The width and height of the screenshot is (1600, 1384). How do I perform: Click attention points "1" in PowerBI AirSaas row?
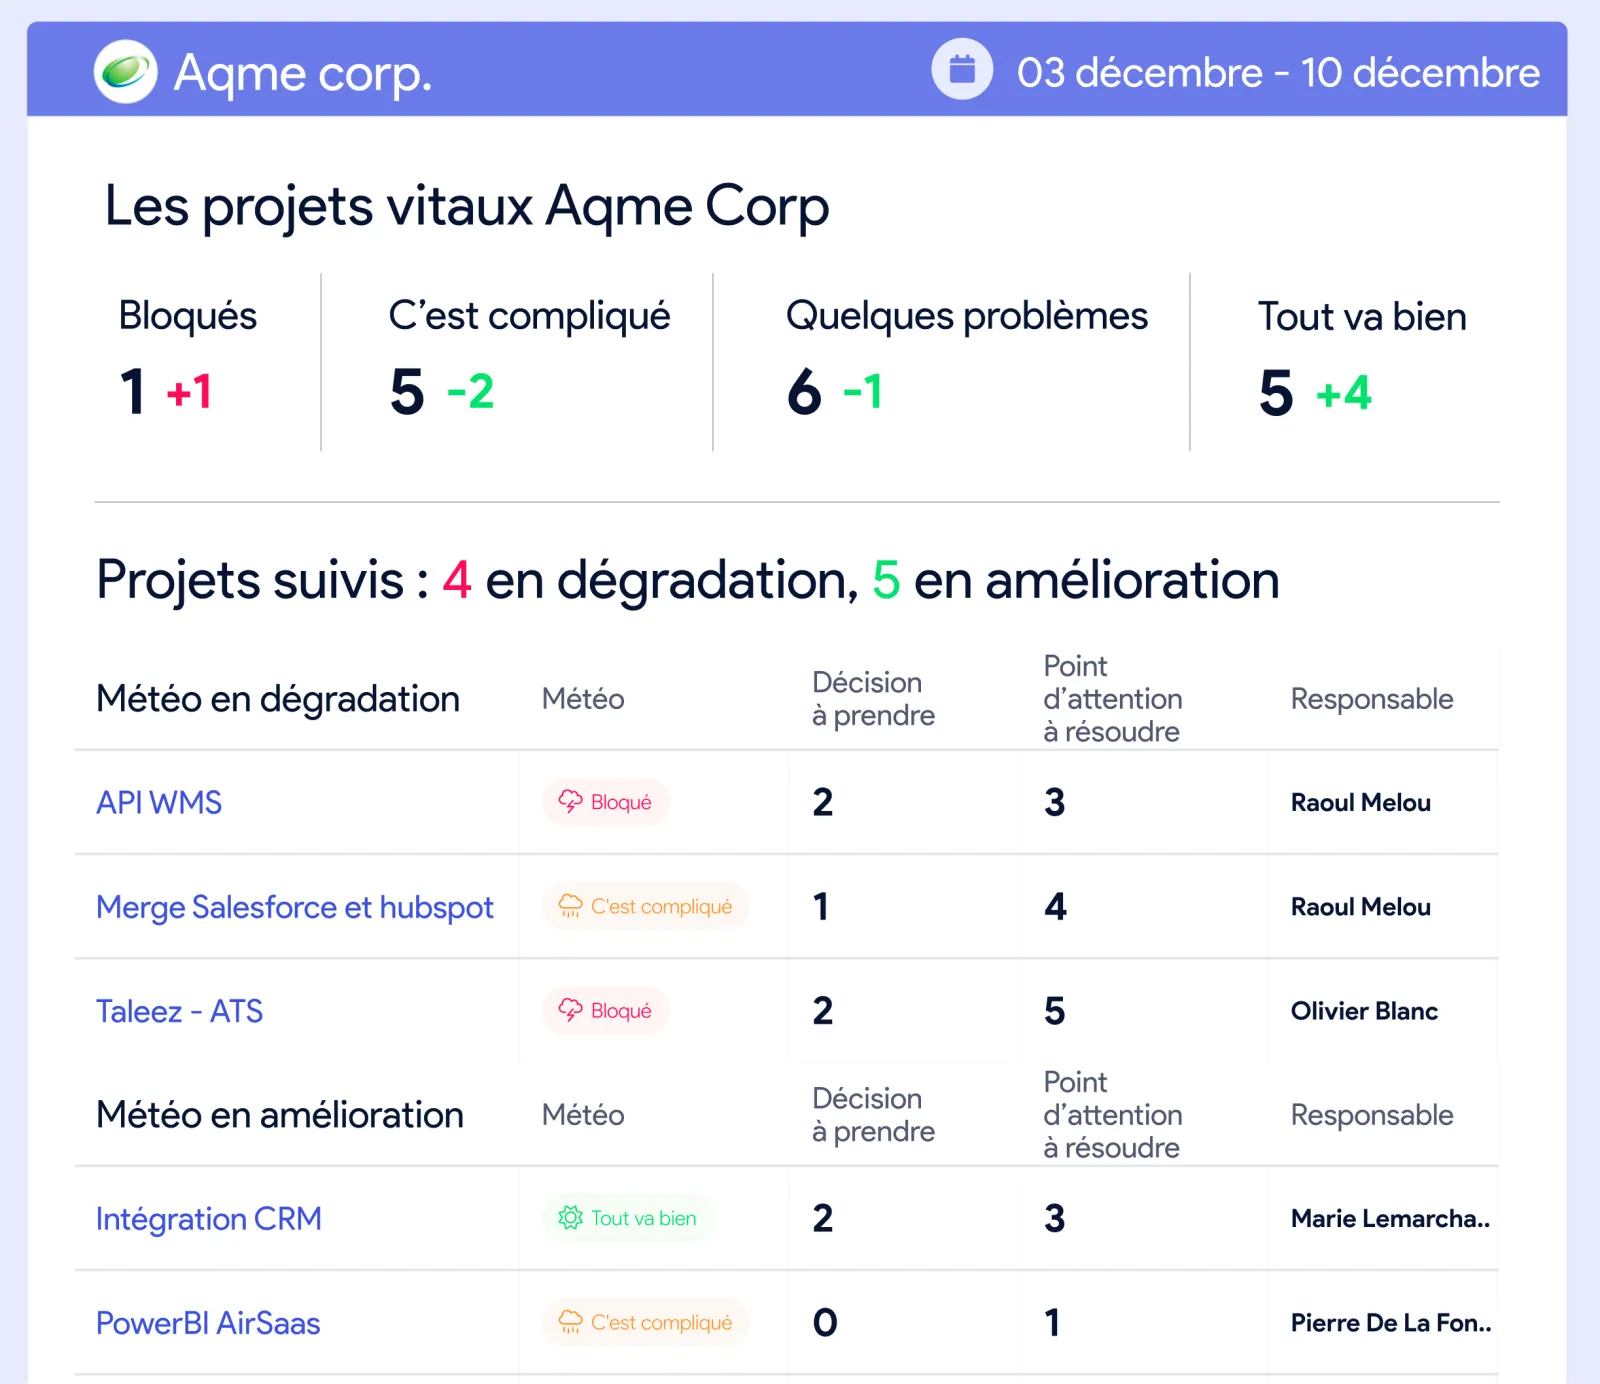(x=1052, y=1323)
